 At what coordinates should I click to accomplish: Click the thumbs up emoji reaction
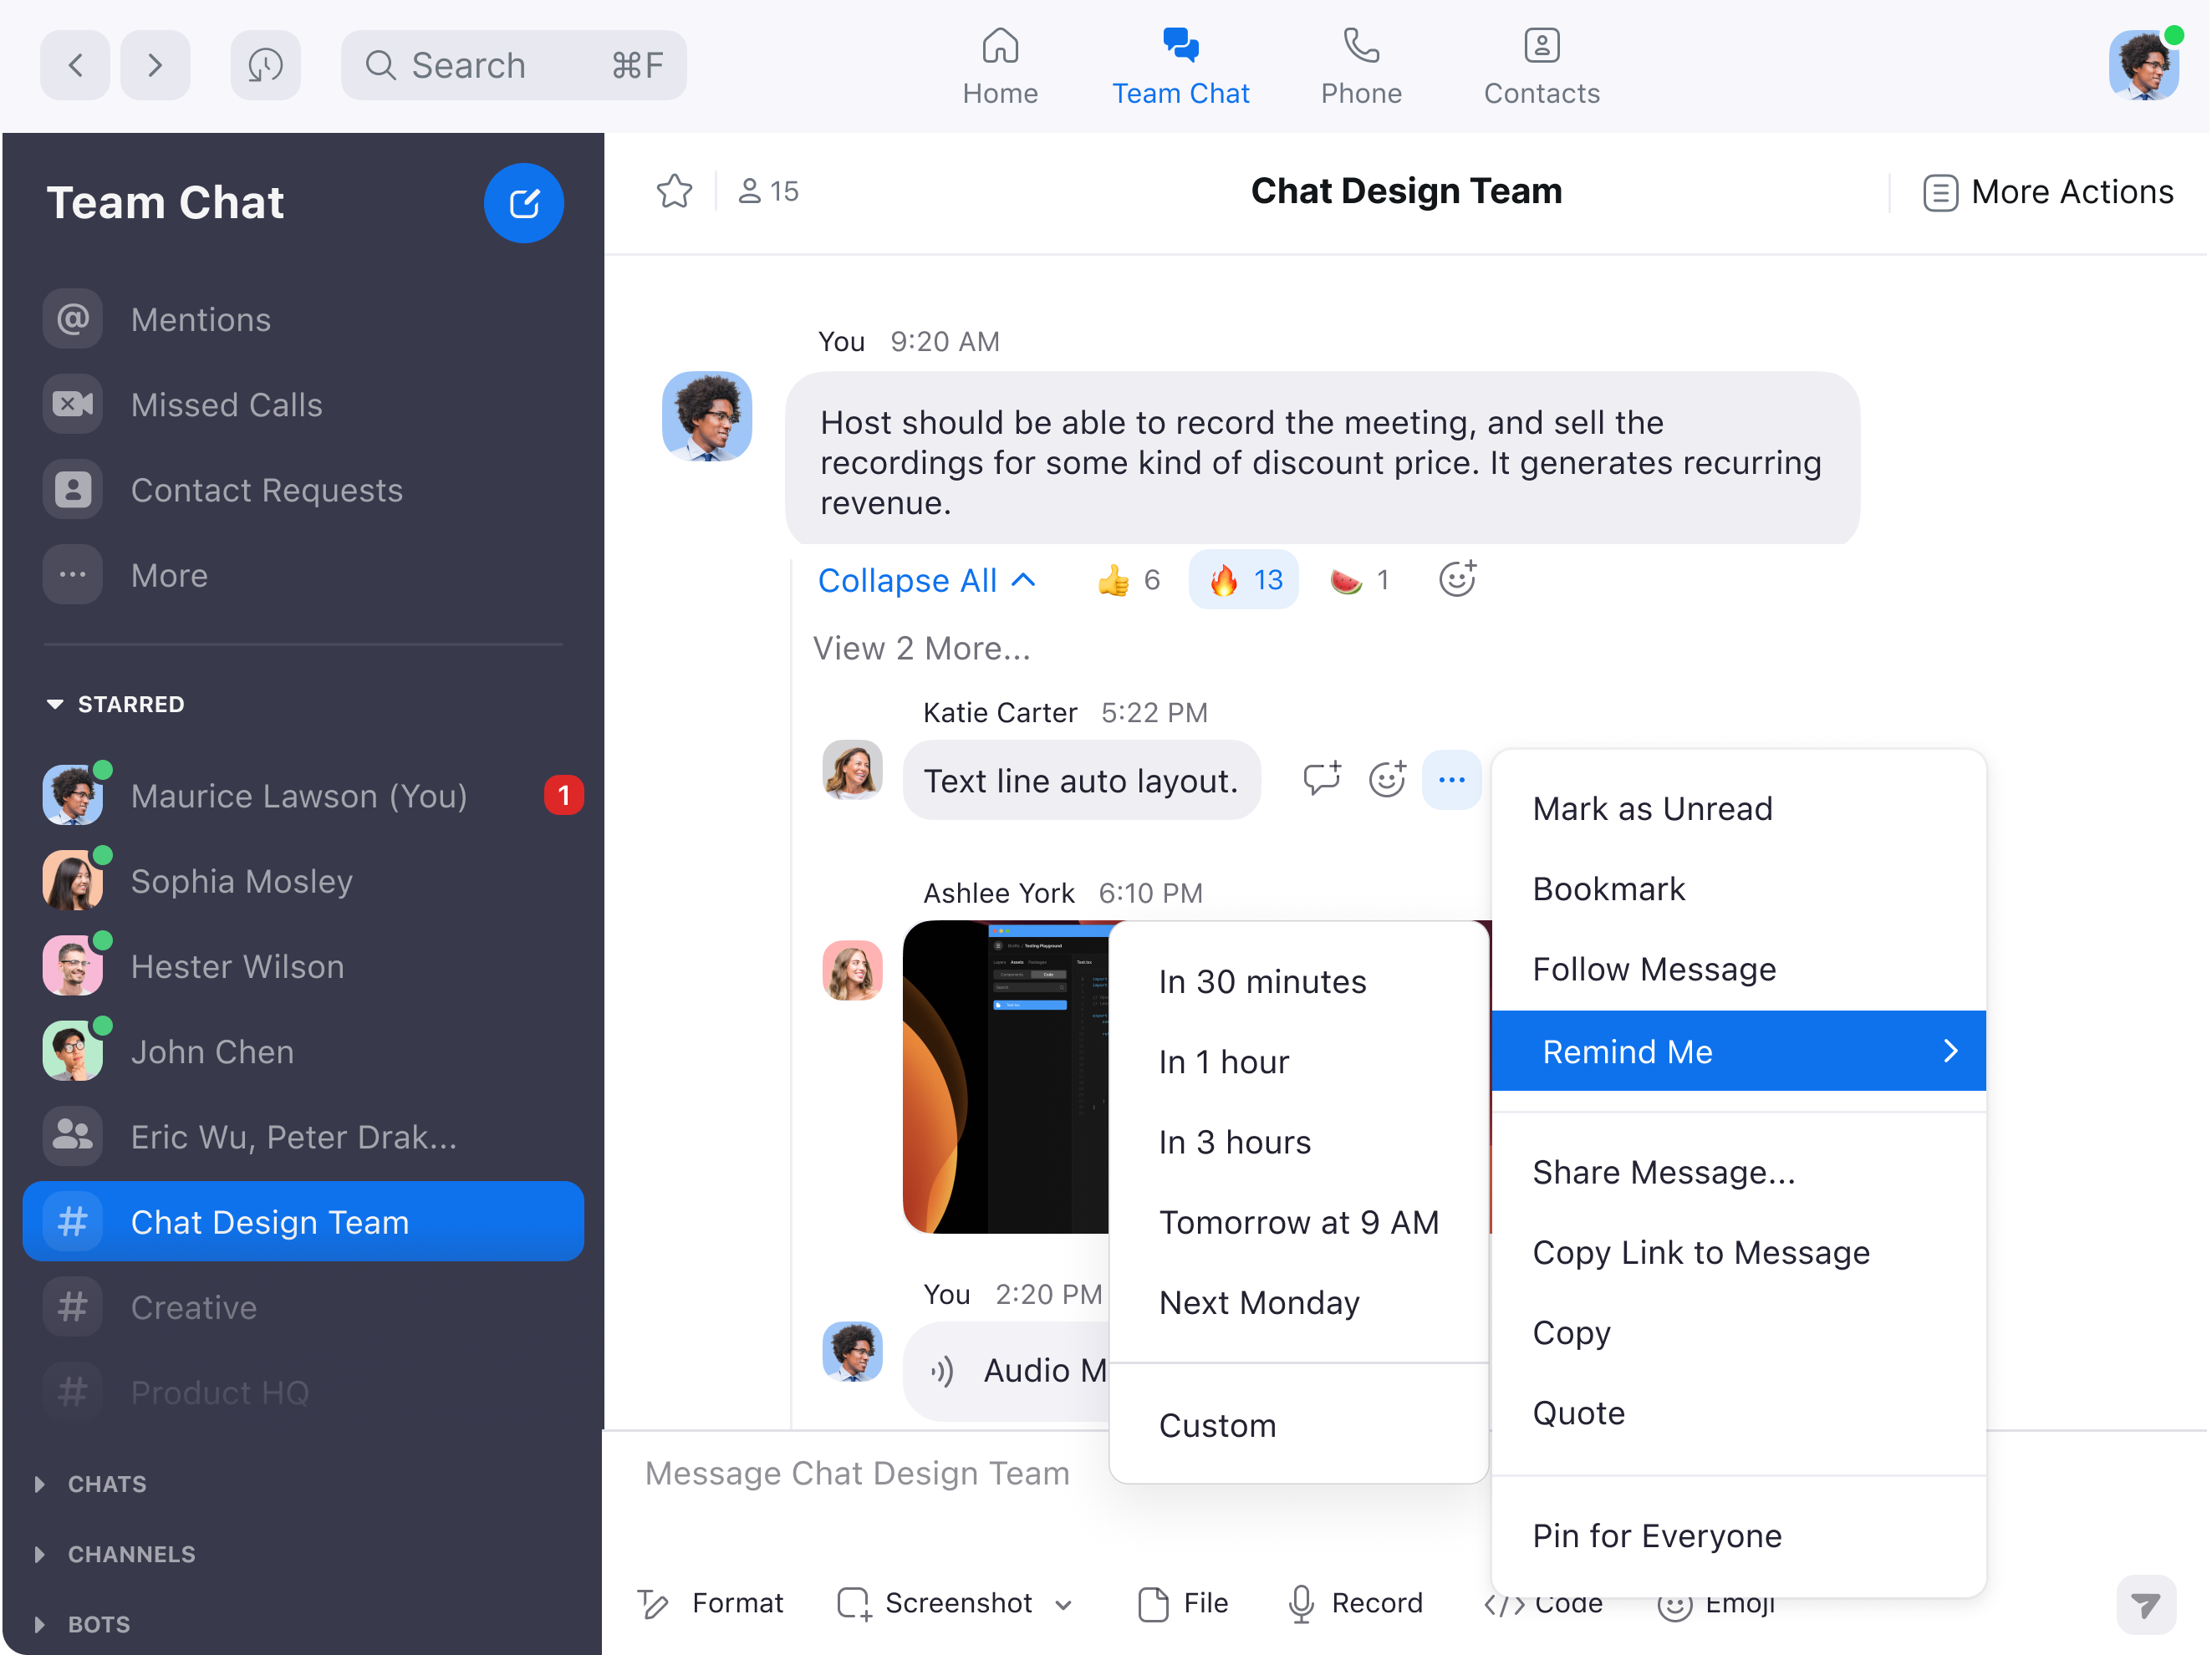[x=1113, y=581]
